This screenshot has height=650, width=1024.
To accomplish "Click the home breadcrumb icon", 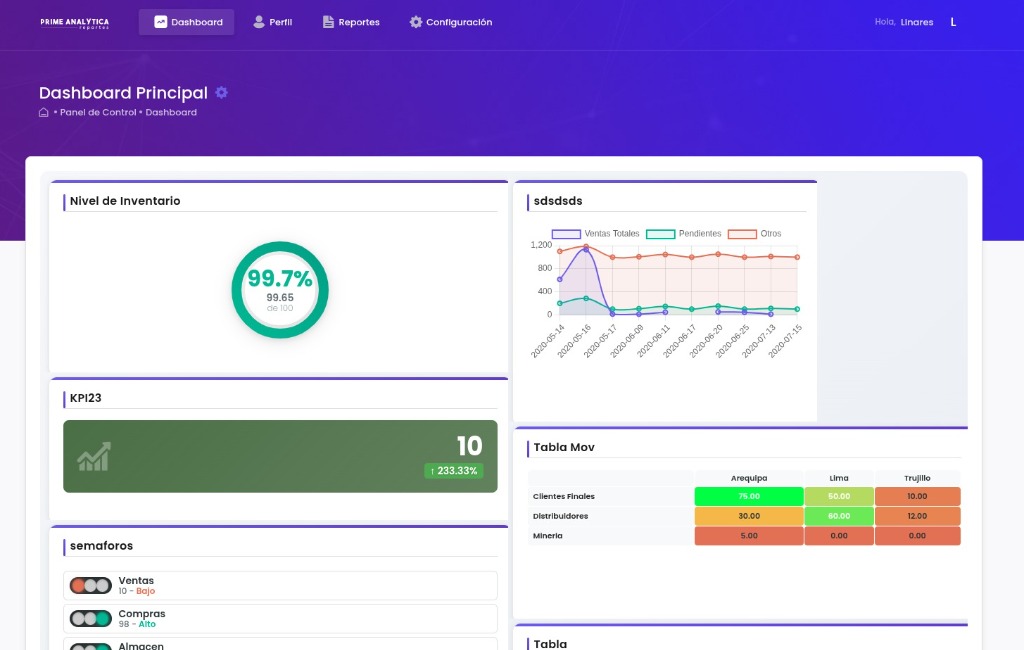I will coord(42,112).
